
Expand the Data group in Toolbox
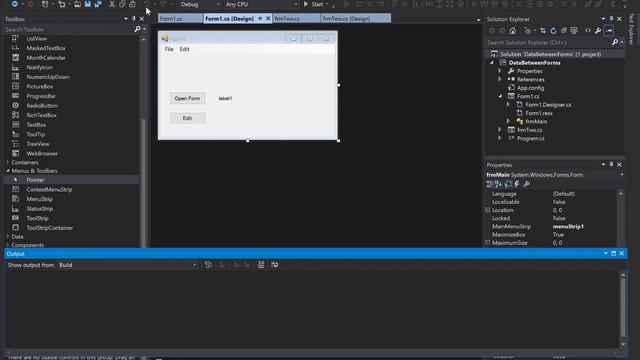(x=8, y=237)
